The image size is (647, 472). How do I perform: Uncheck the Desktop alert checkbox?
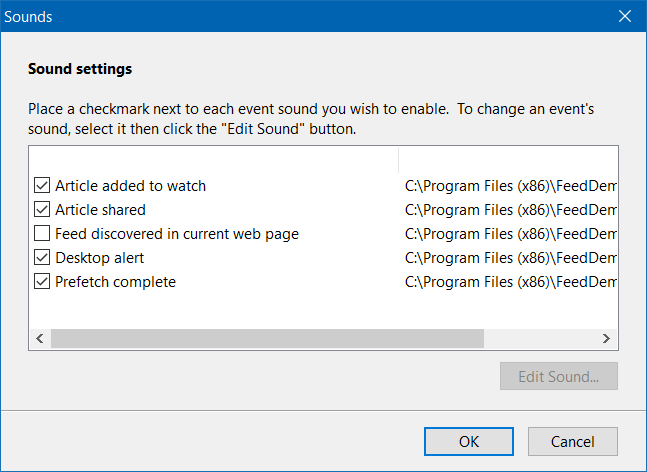pos(42,257)
